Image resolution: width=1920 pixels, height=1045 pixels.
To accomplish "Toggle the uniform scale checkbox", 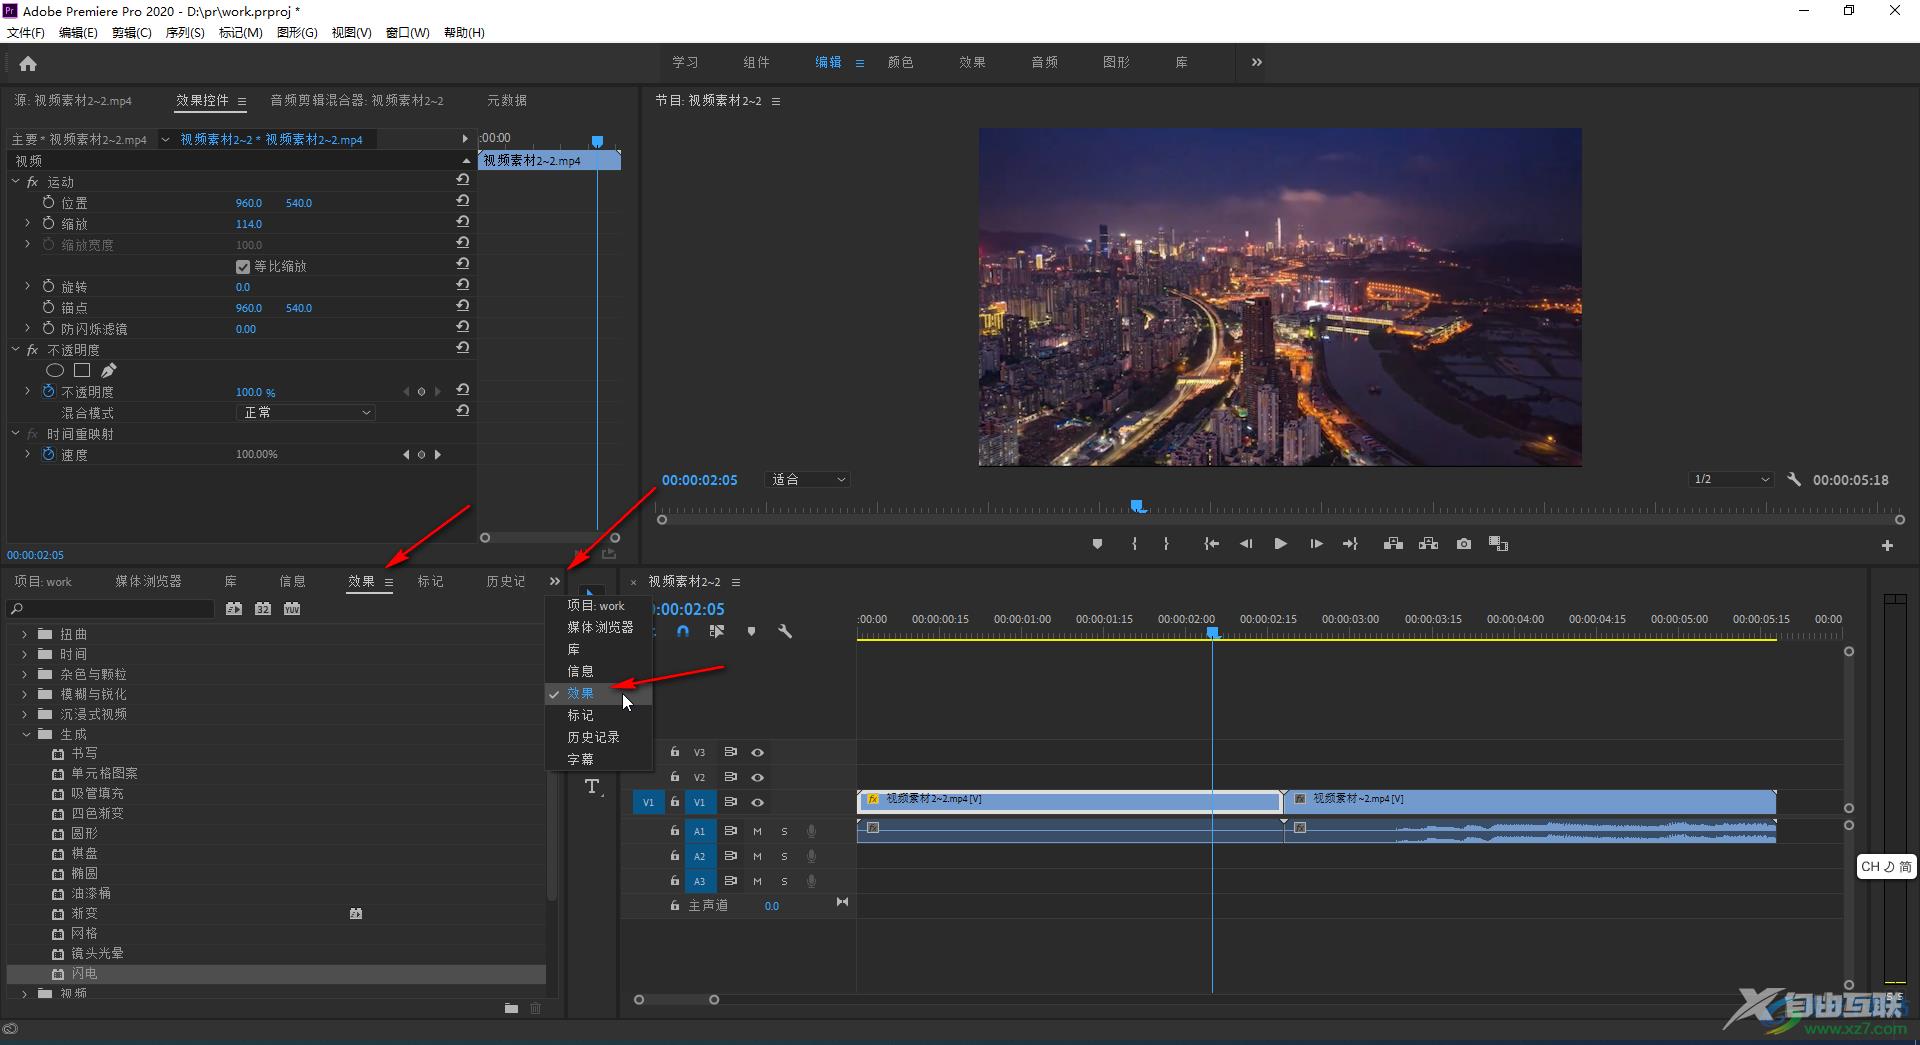I will [x=242, y=266].
